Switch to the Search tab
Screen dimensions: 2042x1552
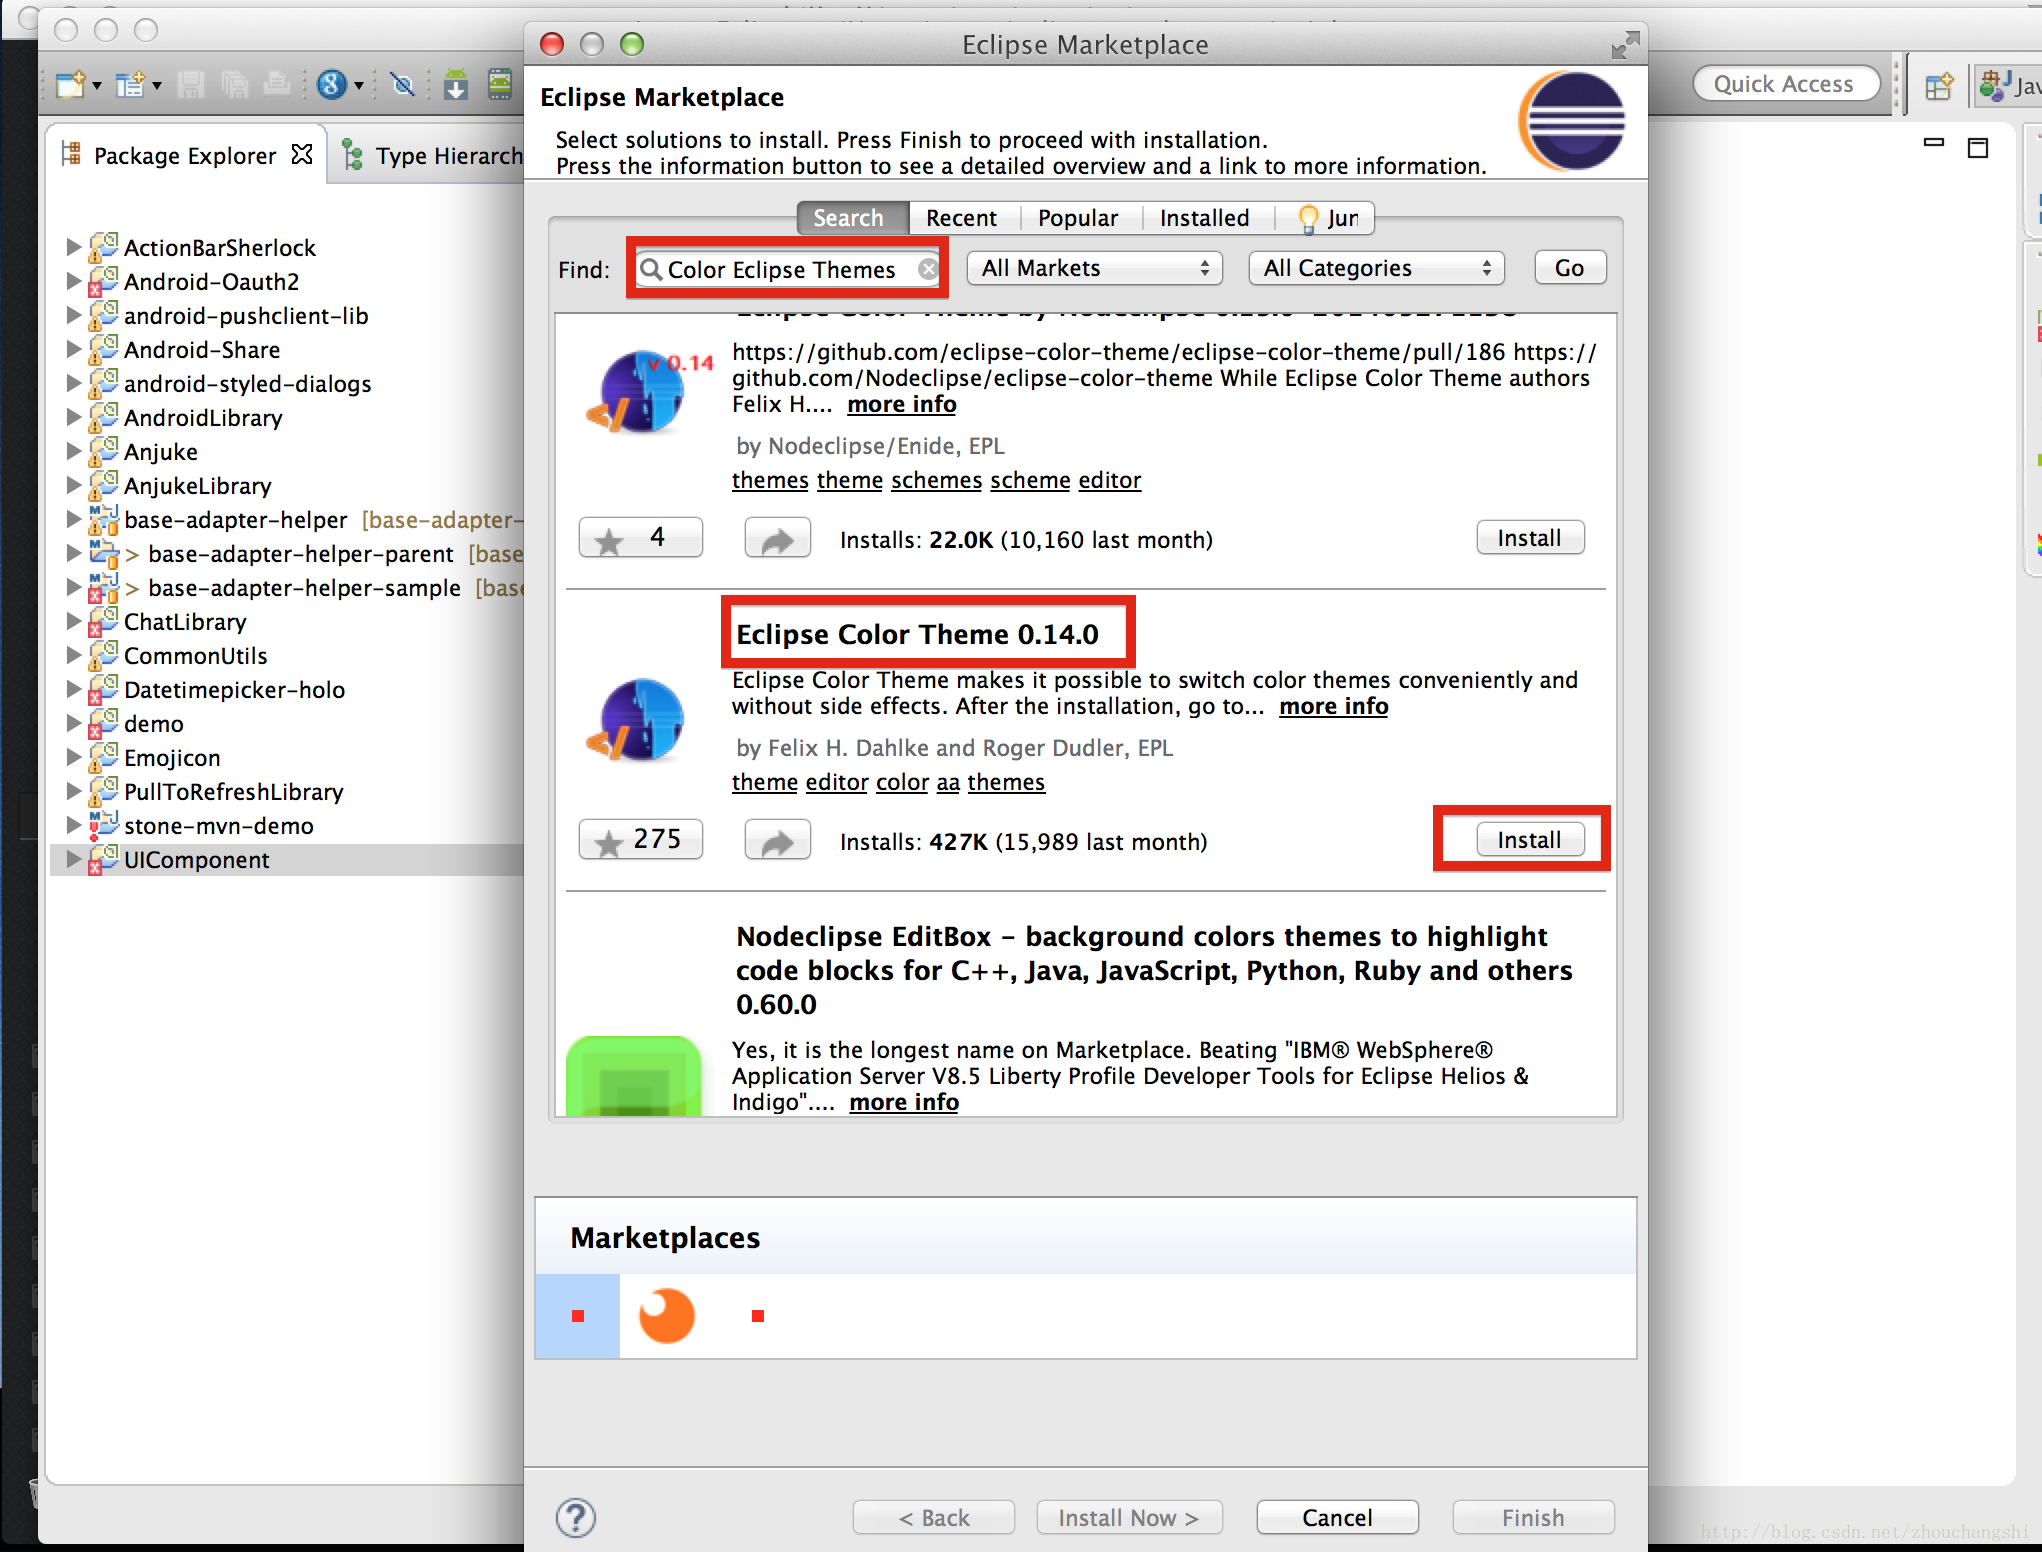coord(852,218)
